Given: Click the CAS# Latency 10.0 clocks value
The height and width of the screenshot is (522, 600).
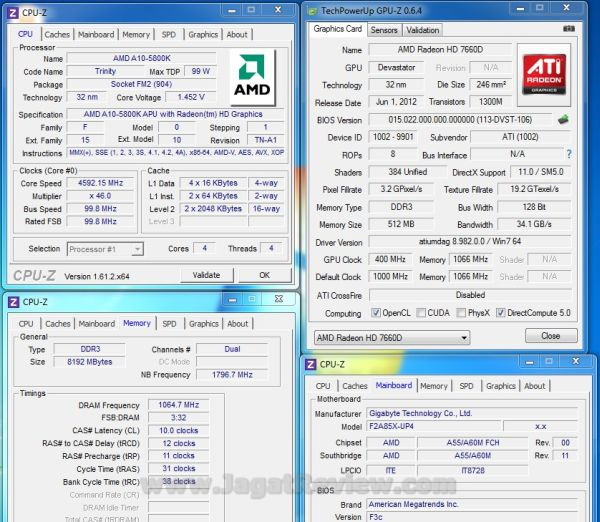Looking at the screenshot, I should tap(179, 430).
